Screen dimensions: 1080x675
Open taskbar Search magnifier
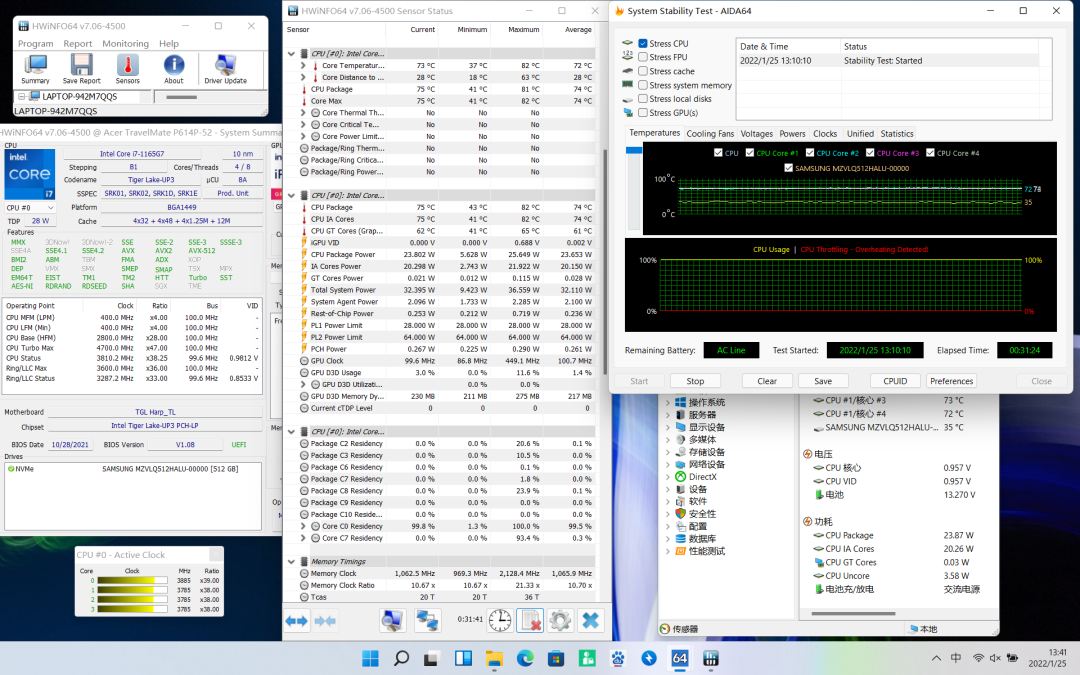(402, 658)
